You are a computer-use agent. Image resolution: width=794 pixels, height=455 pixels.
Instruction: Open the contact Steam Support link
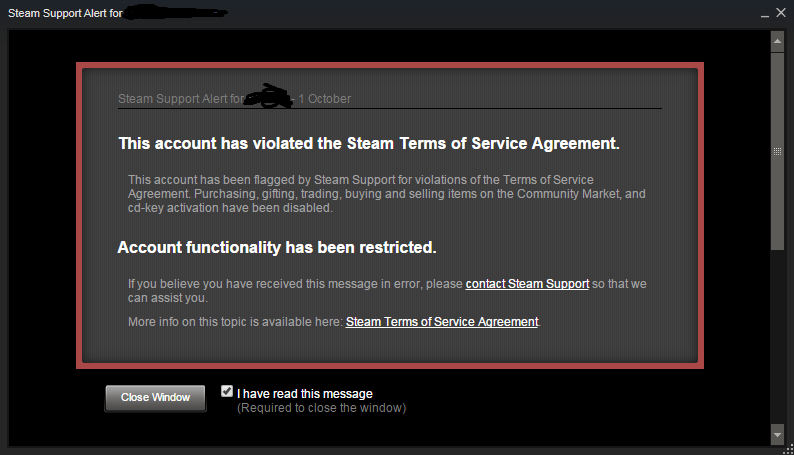pyautogui.click(x=527, y=284)
